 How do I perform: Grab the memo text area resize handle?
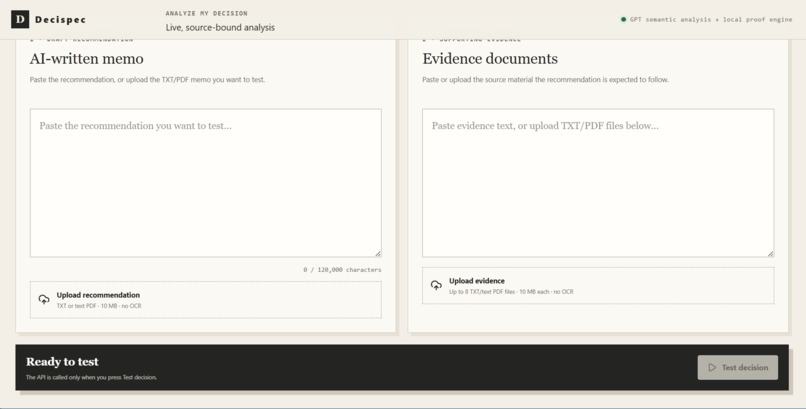(378, 253)
